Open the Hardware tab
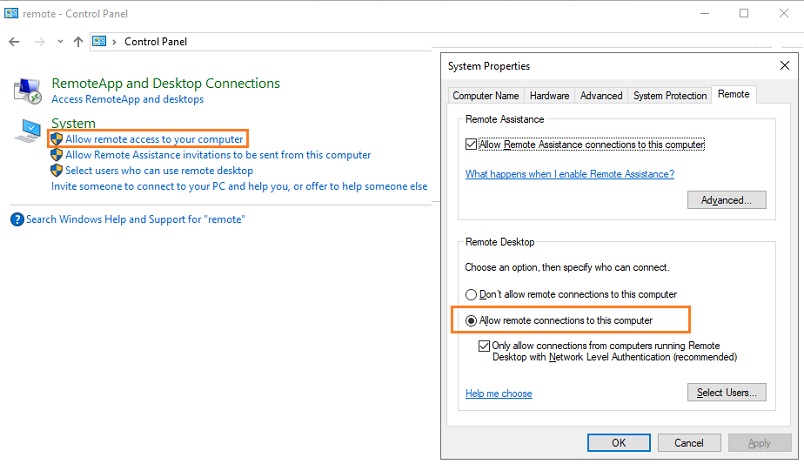 pos(549,95)
